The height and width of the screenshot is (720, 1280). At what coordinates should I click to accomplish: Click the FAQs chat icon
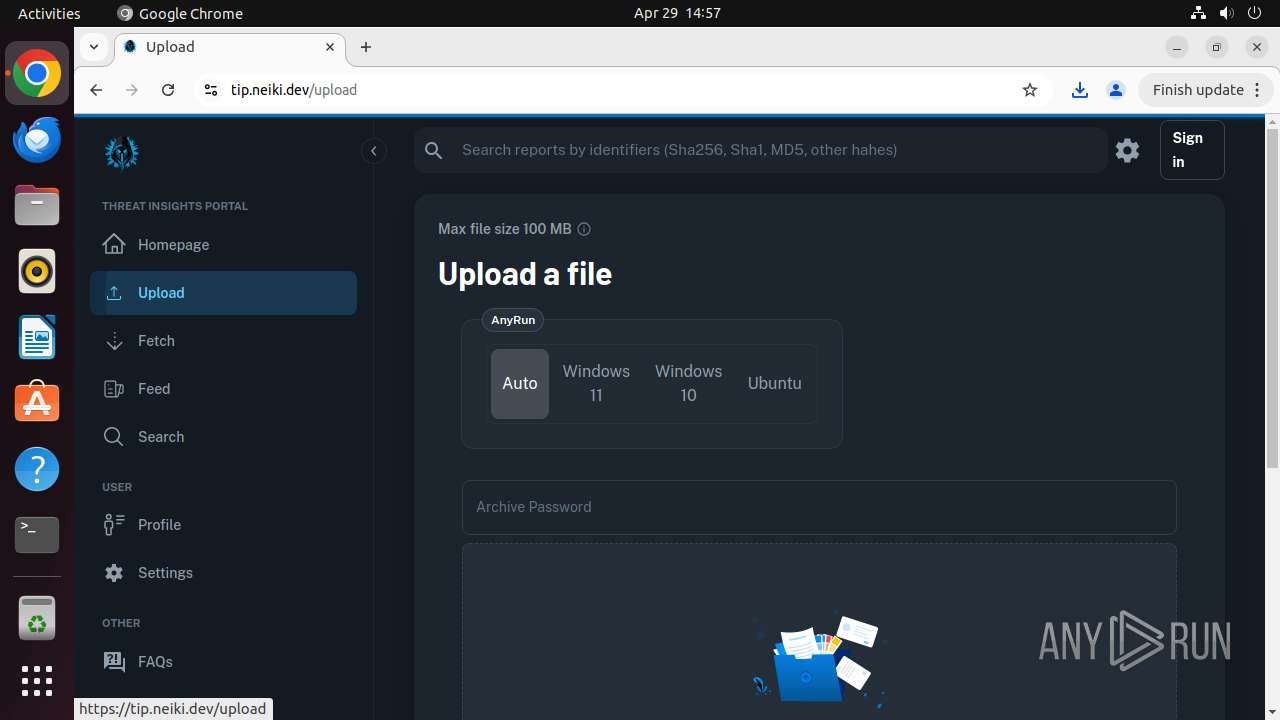pos(114,661)
